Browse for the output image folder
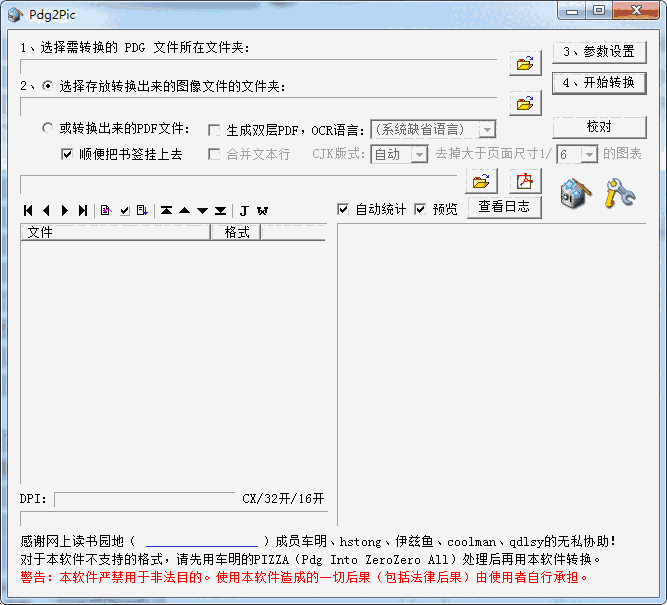 pyautogui.click(x=525, y=103)
